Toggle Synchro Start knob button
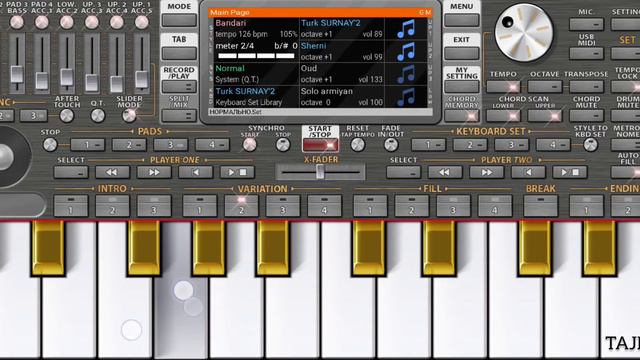640x360 pixels. [x=250, y=144]
